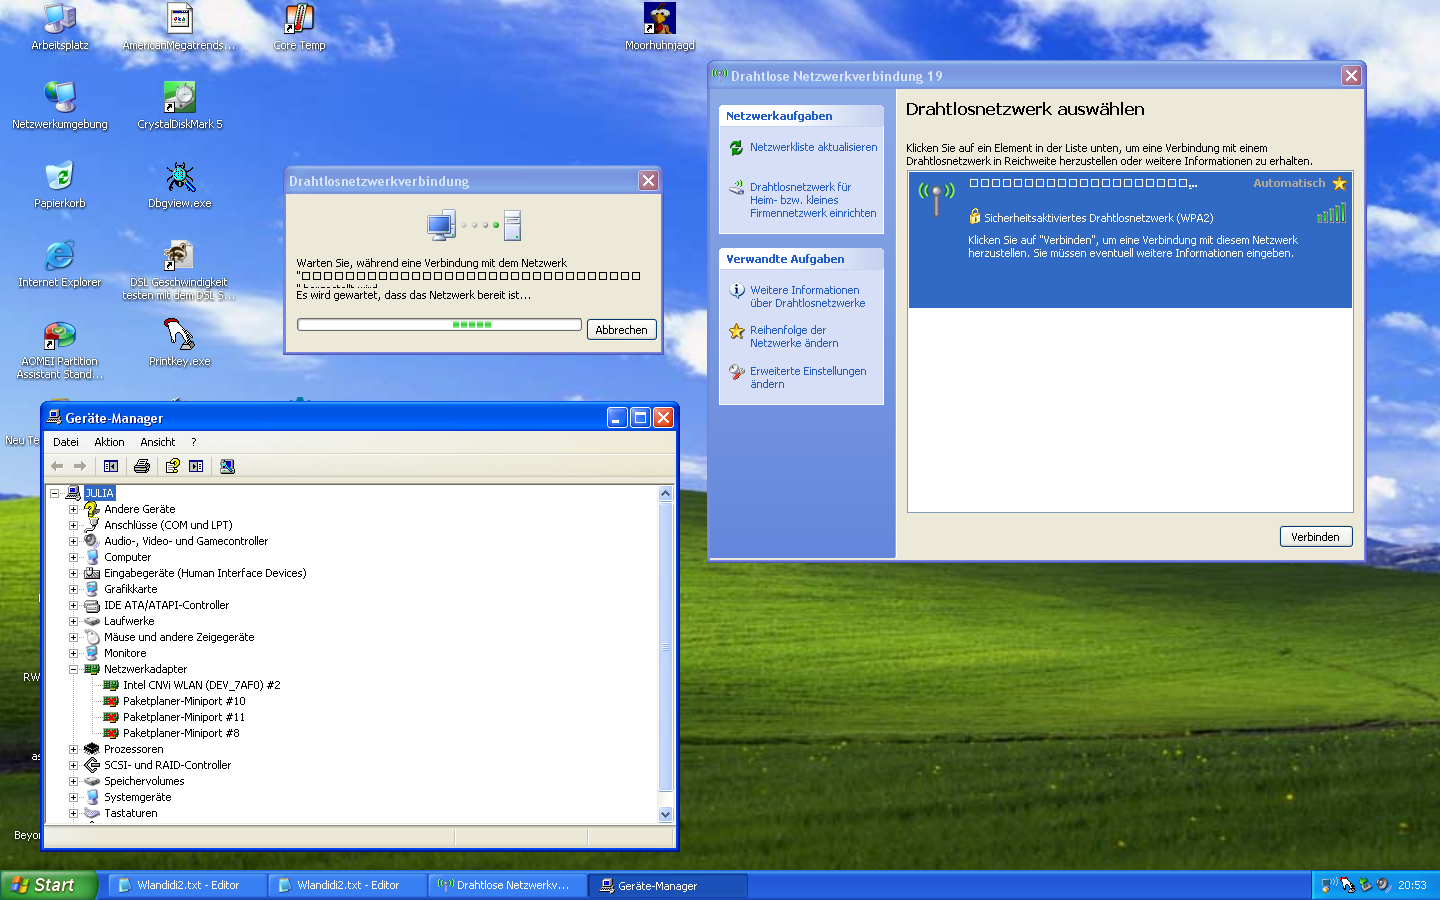Select the Dbgview.exe desktop icon
The width and height of the screenshot is (1440, 900).
click(180, 185)
